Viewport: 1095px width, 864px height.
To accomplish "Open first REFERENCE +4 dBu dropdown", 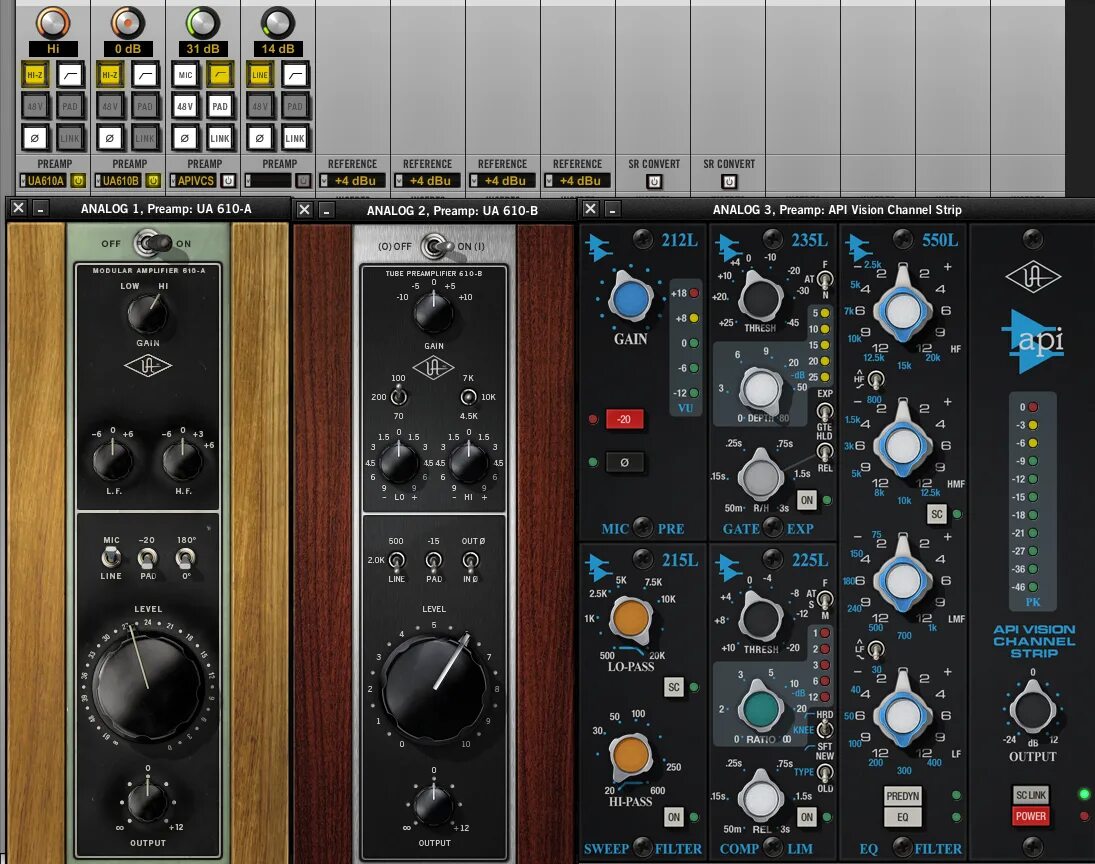I will coord(352,181).
